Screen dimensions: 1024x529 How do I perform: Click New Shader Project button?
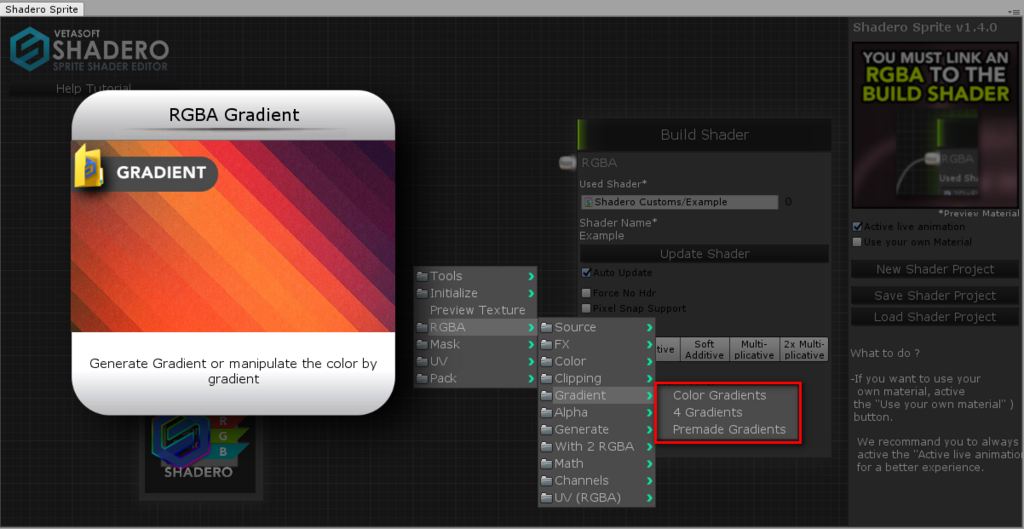pos(935,269)
